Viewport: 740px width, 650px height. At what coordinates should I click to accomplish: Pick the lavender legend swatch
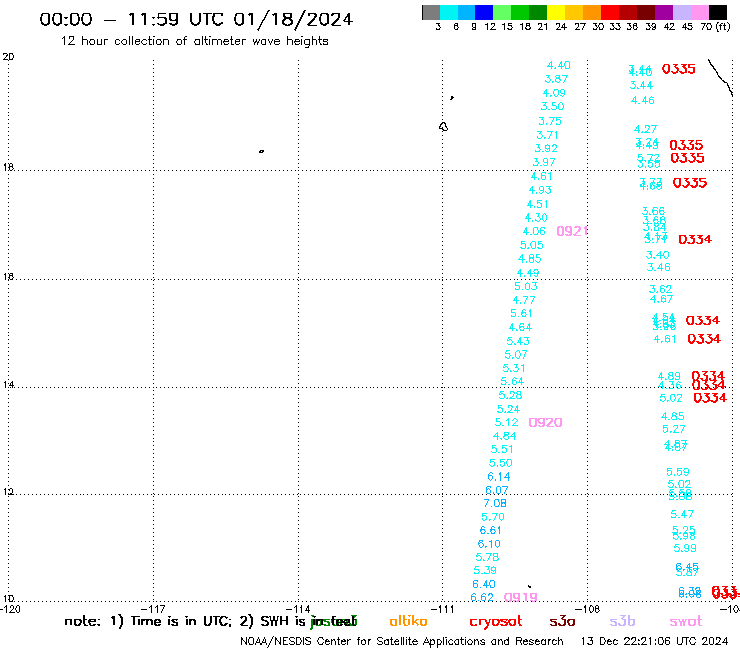(682, 13)
